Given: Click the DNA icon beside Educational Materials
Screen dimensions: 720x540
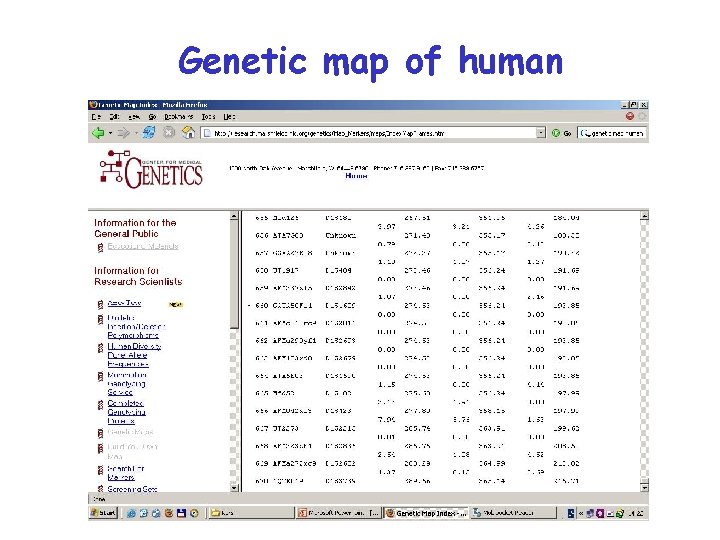Looking at the screenshot, I should click(100, 247).
